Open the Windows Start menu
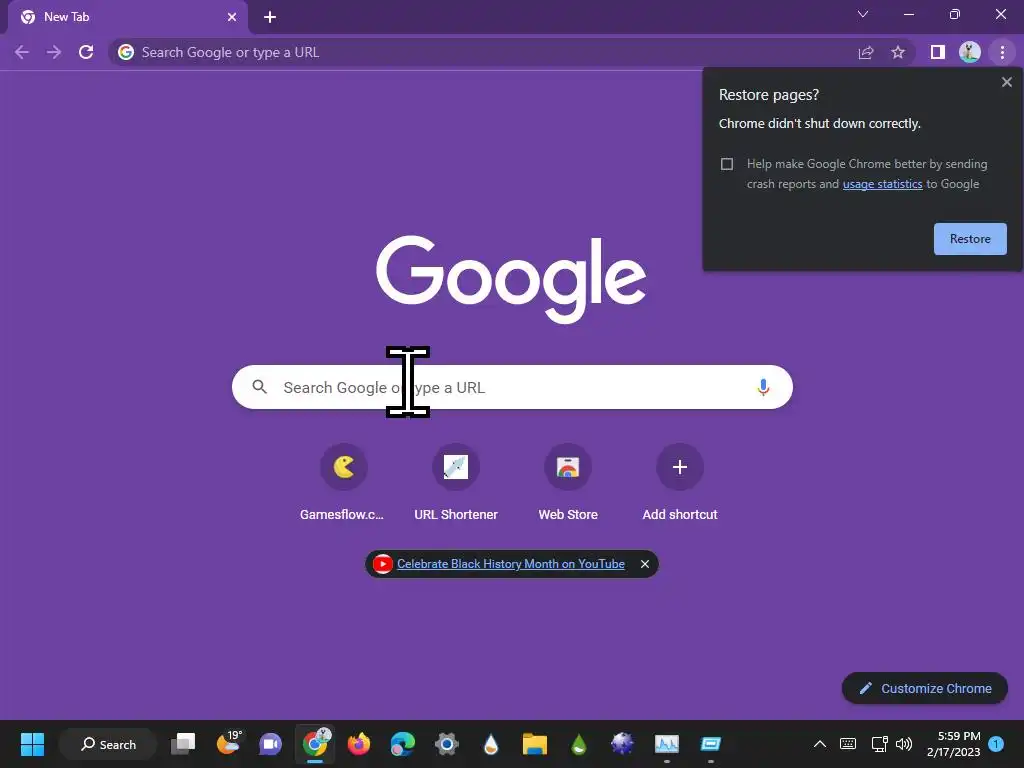This screenshot has height=768, width=1024. click(x=32, y=744)
